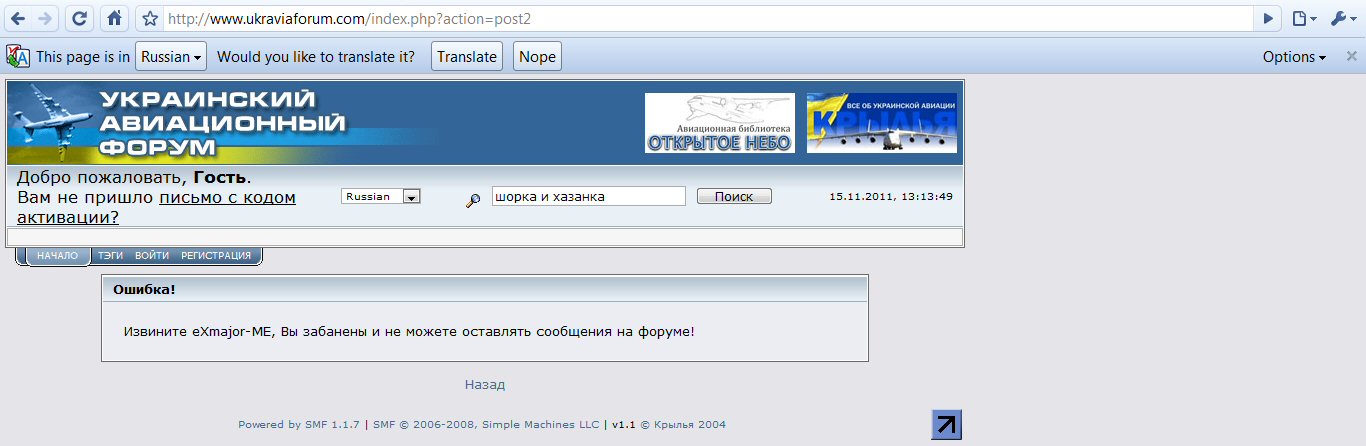Click the Поиск search button

(734, 196)
